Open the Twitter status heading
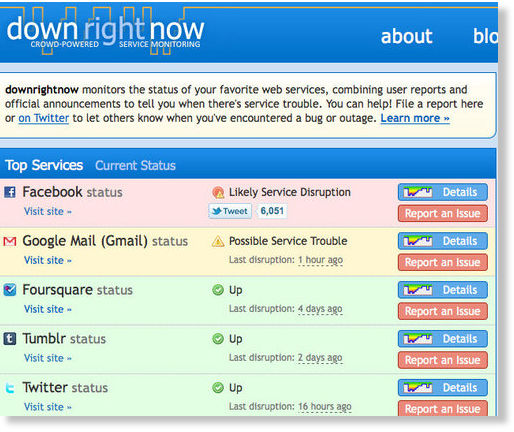The image size is (514, 432). coord(65,388)
